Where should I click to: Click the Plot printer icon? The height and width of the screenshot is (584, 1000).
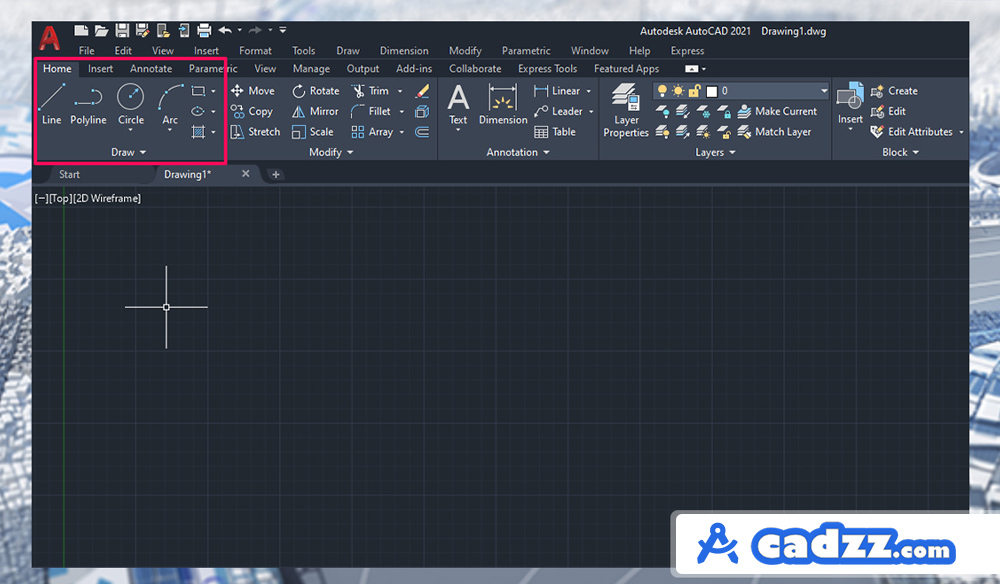[x=204, y=30]
